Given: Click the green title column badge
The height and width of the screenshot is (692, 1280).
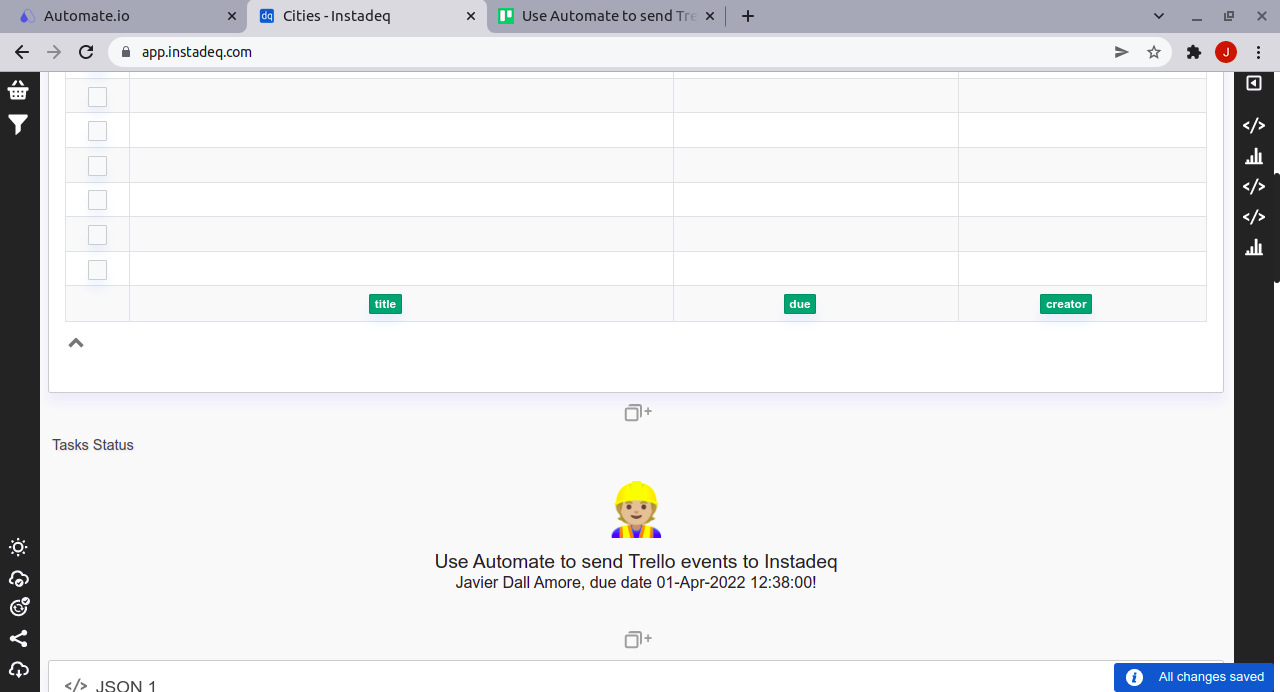Looking at the screenshot, I should 385,304.
